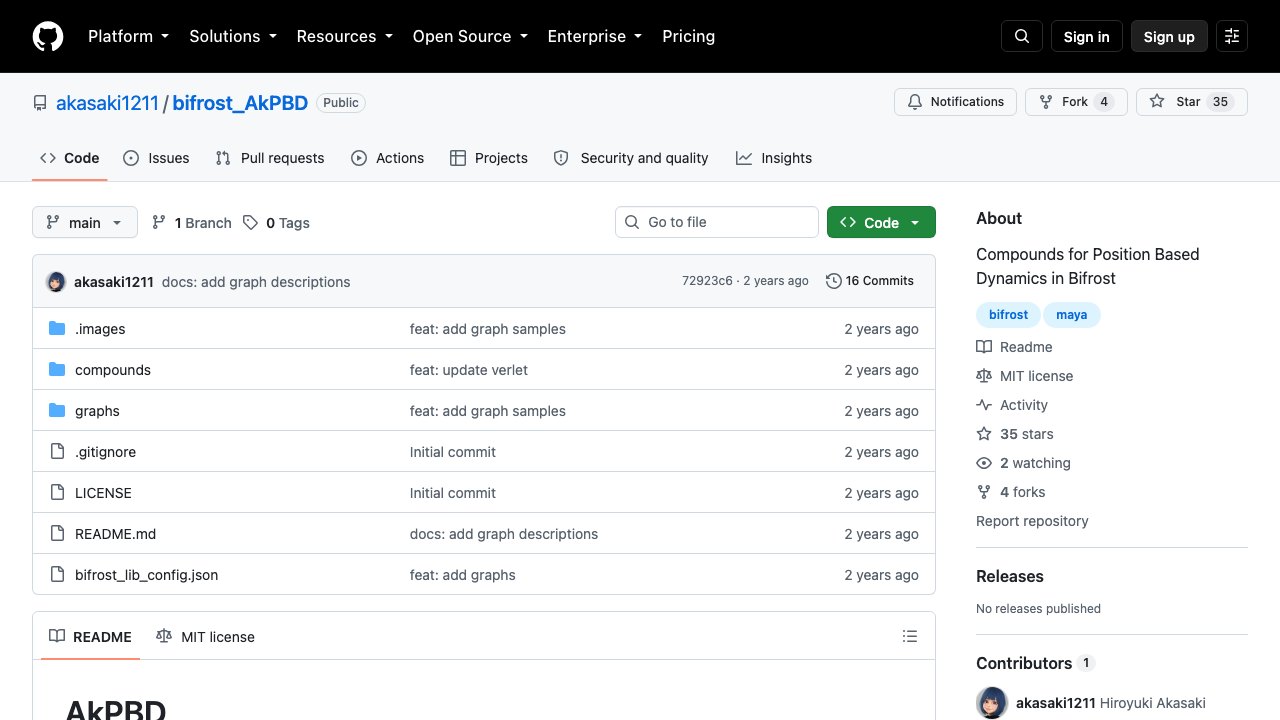
Task: Click the bifrost_lib_config.json file icon
Action: click(57, 575)
